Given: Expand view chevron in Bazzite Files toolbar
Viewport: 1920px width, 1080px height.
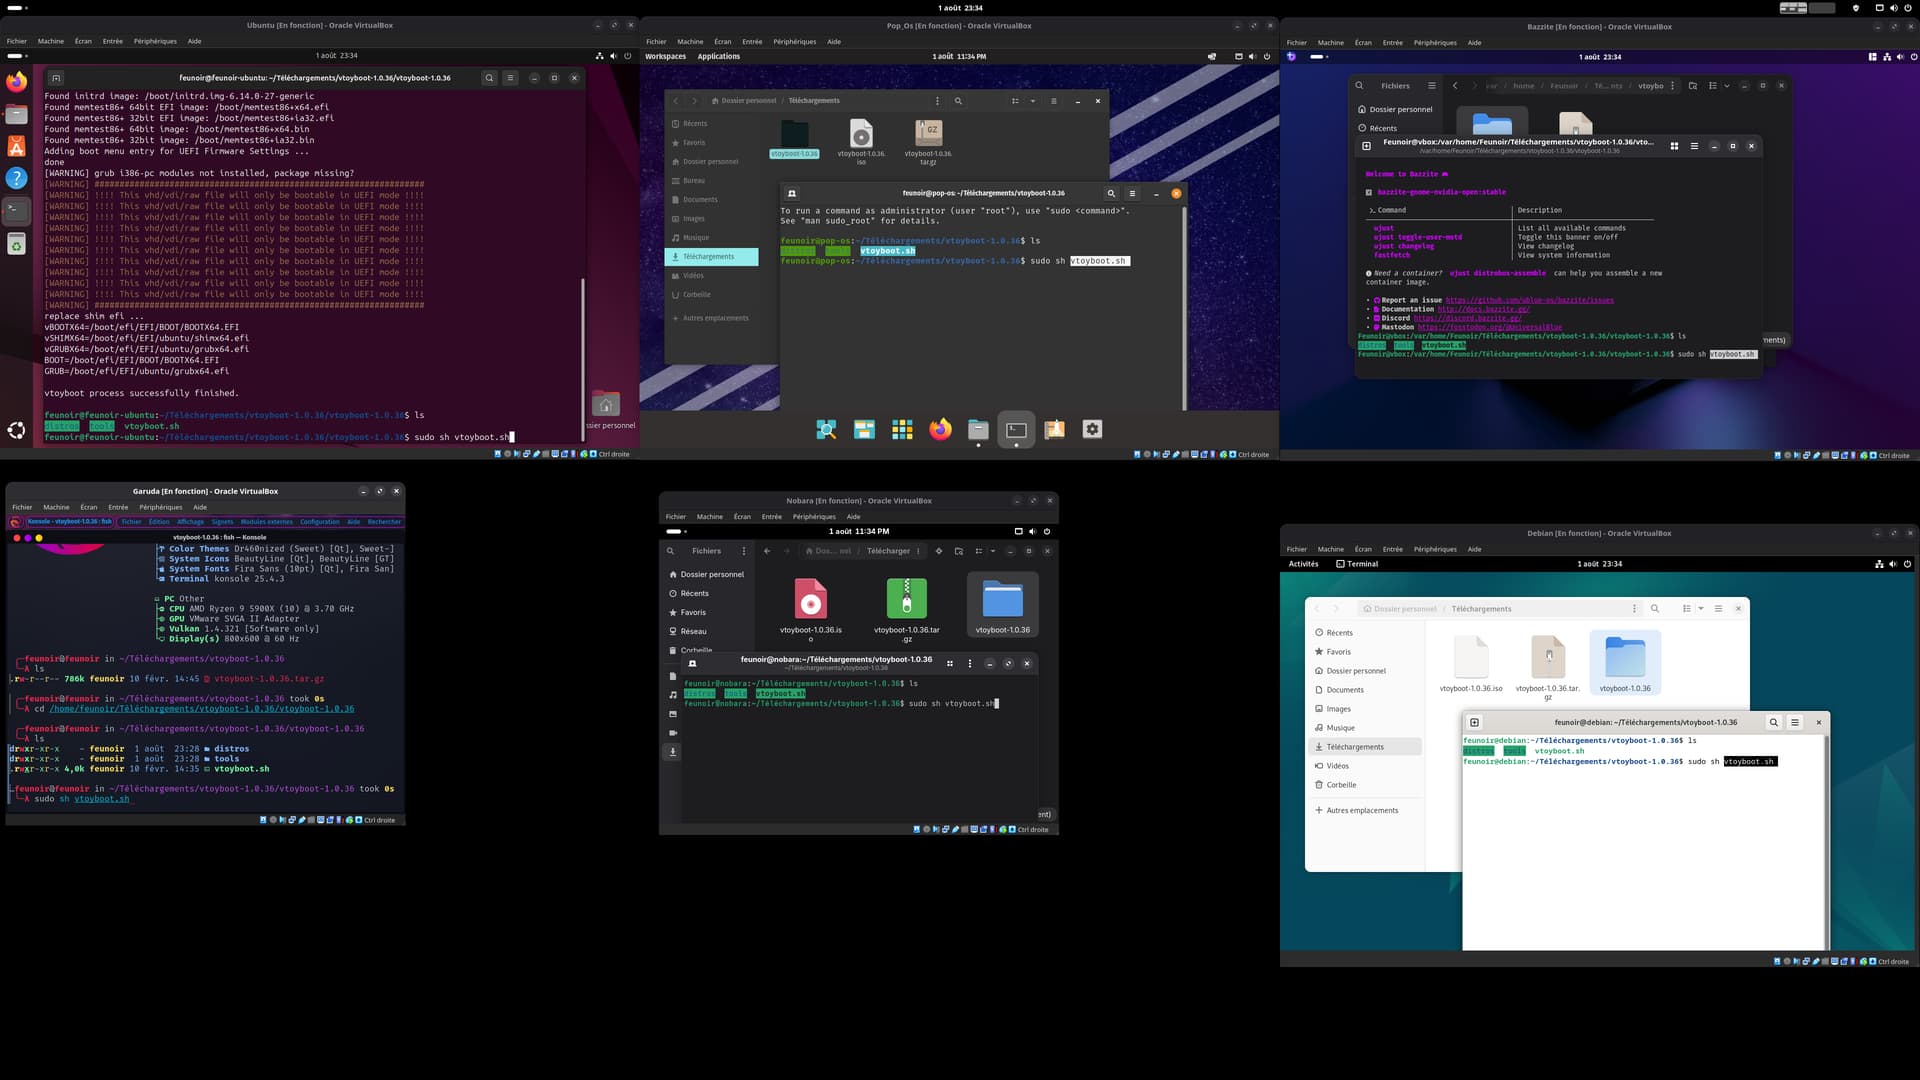Looking at the screenshot, I should [x=1727, y=86].
